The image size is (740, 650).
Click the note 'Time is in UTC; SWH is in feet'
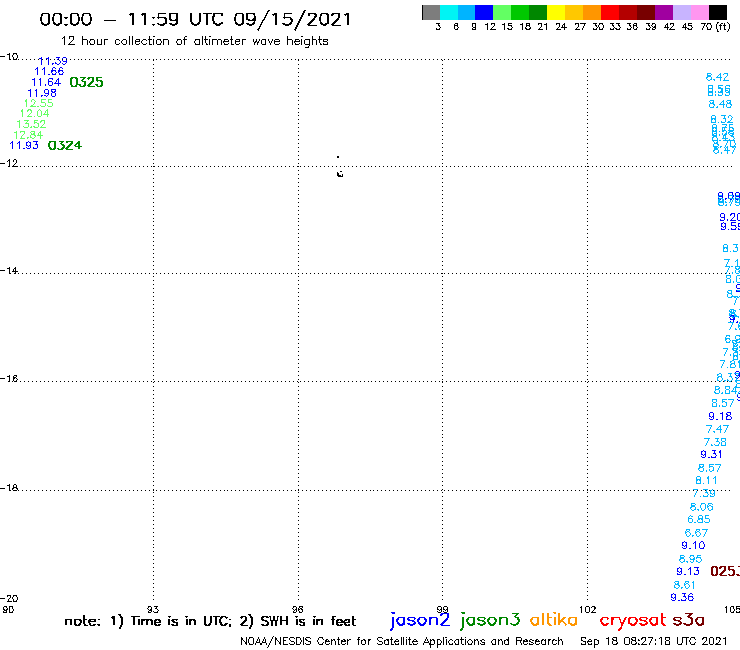point(210,621)
